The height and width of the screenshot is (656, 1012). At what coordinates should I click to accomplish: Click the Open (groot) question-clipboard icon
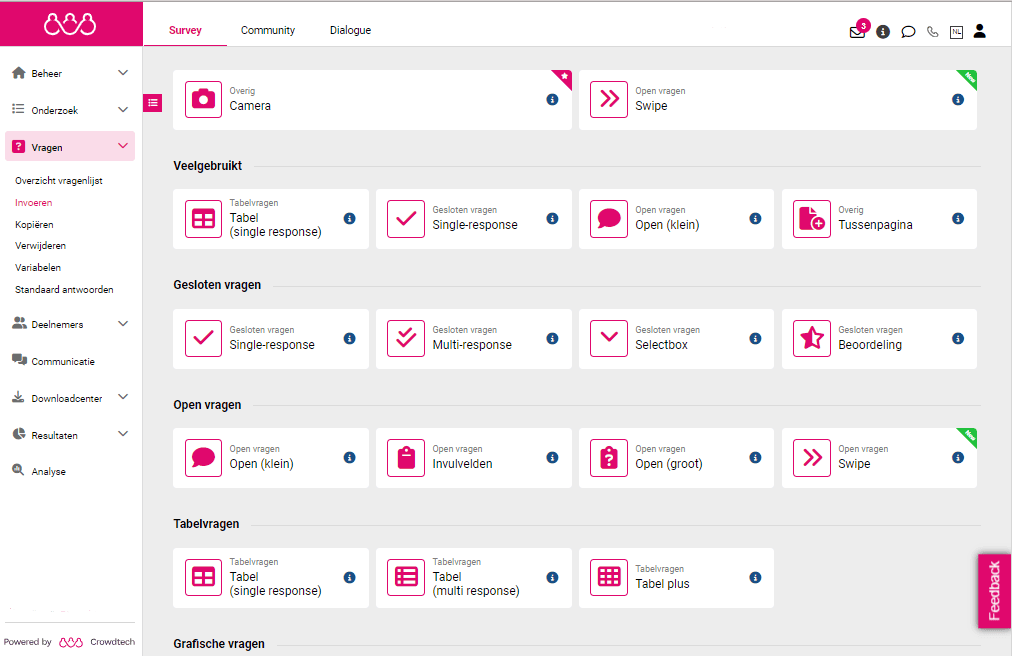609,458
